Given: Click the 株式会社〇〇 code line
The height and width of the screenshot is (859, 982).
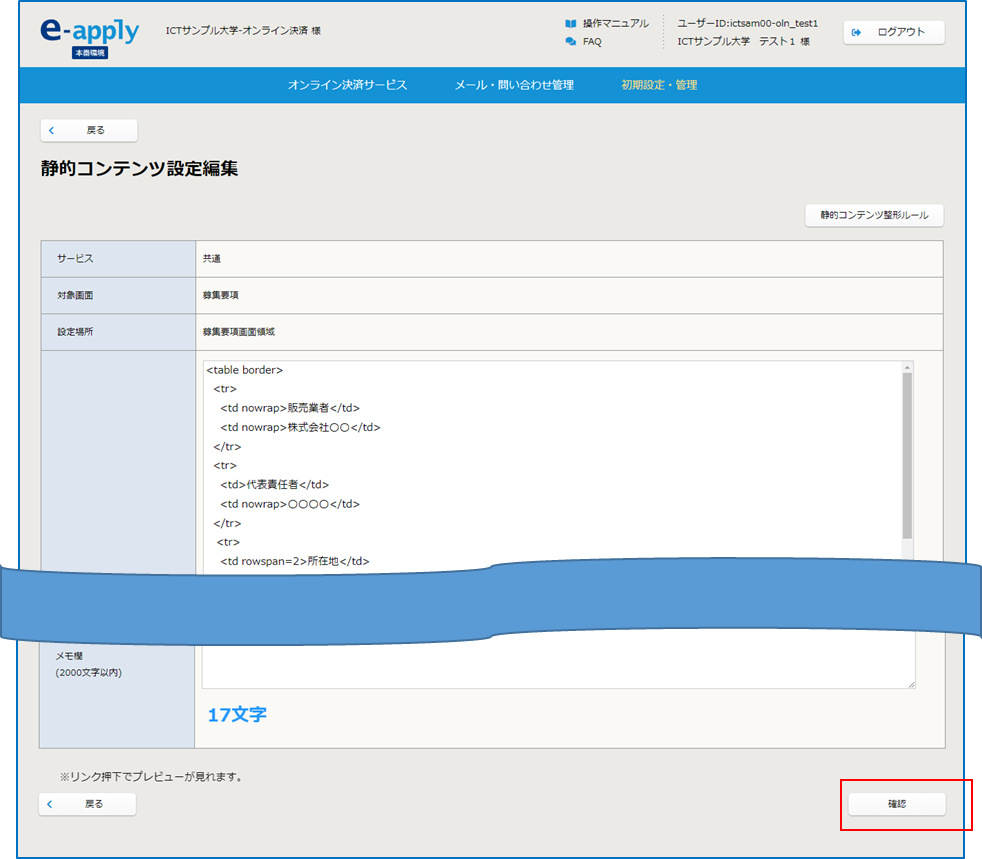Looking at the screenshot, I should pos(301,428).
